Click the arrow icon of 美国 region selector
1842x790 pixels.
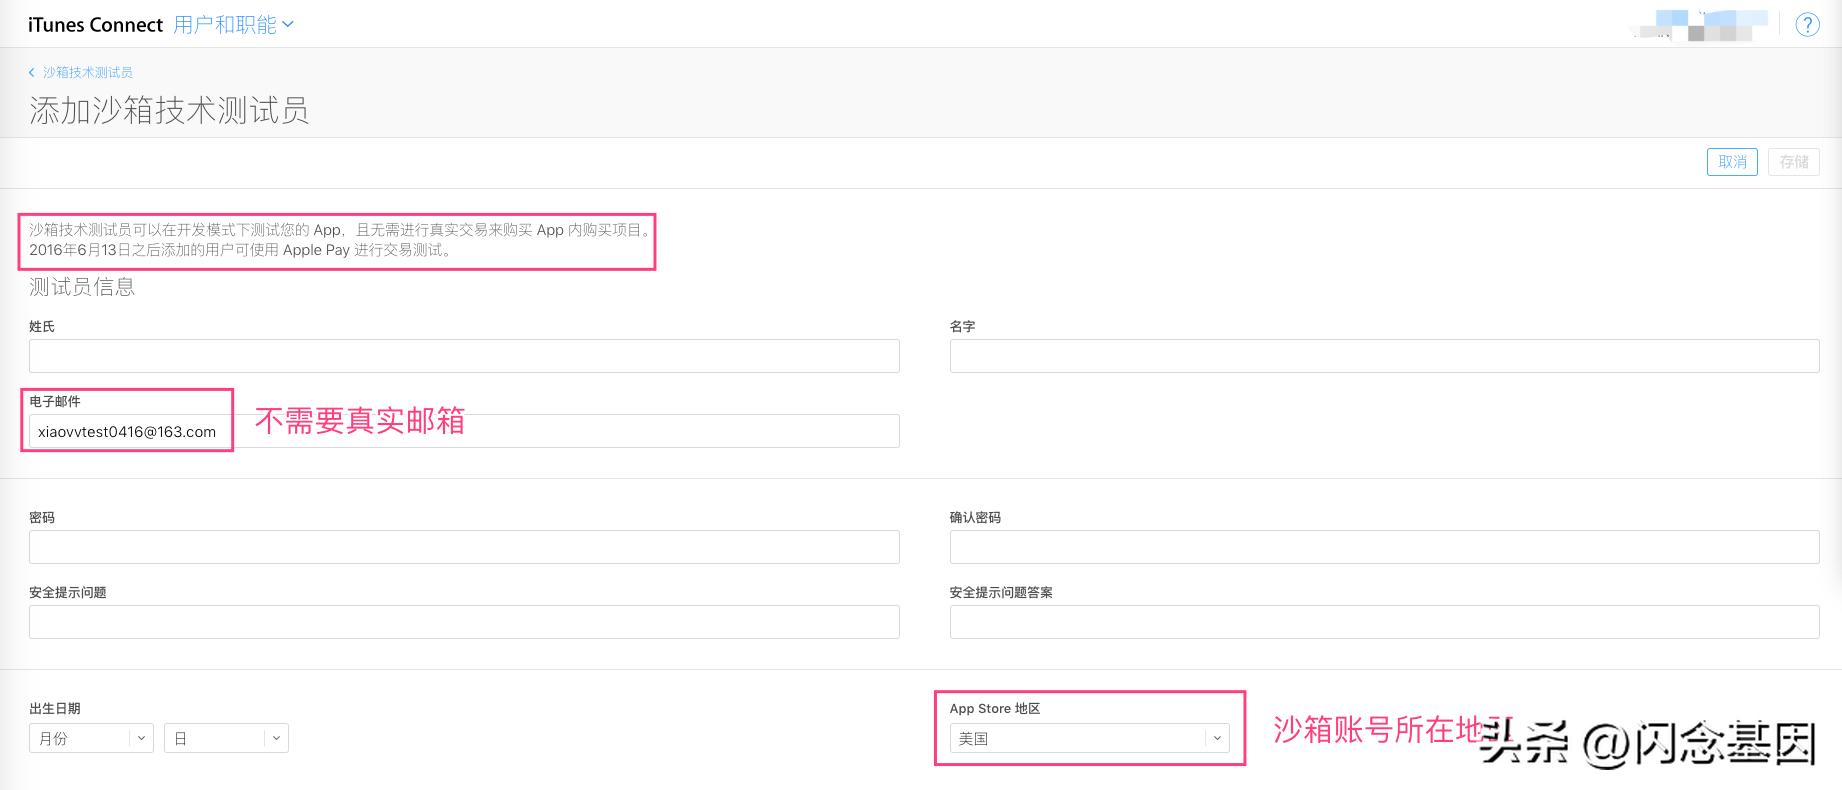coord(1217,738)
